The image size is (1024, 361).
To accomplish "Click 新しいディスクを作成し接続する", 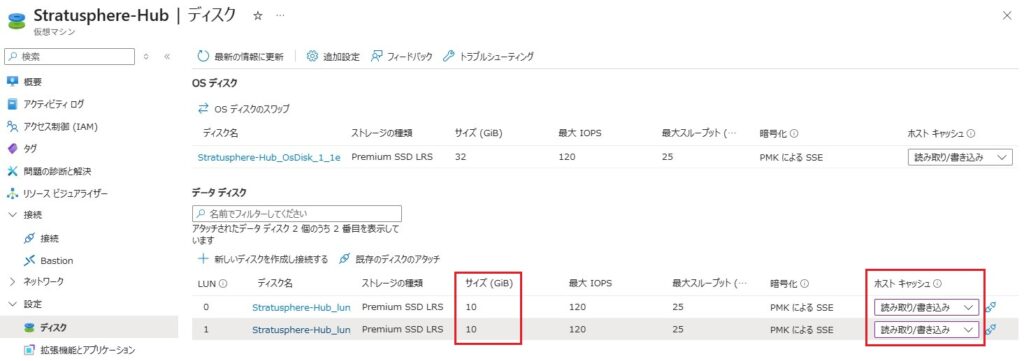I will click(x=263, y=259).
